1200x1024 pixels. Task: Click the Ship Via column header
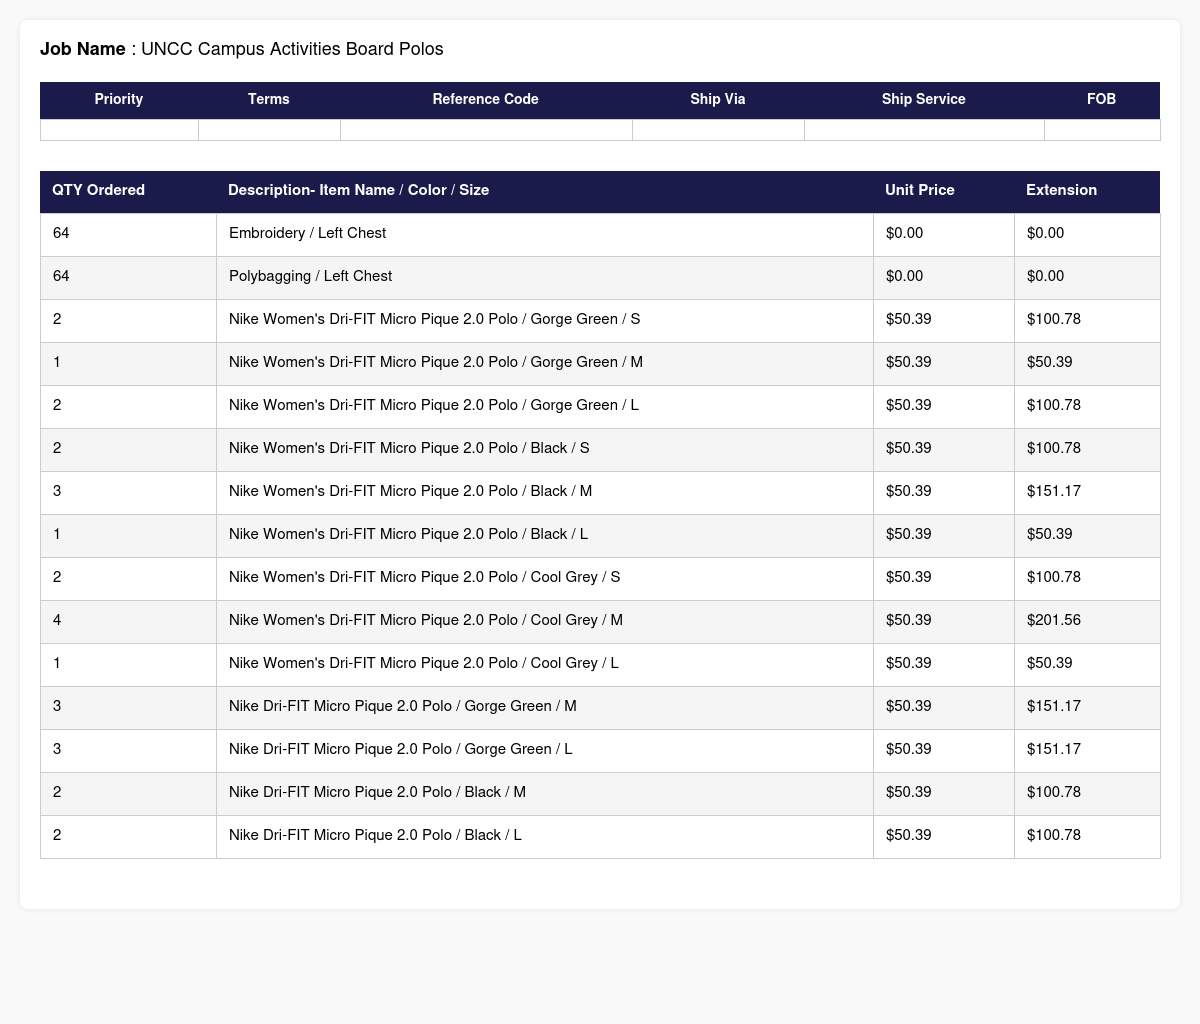(x=718, y=99)
